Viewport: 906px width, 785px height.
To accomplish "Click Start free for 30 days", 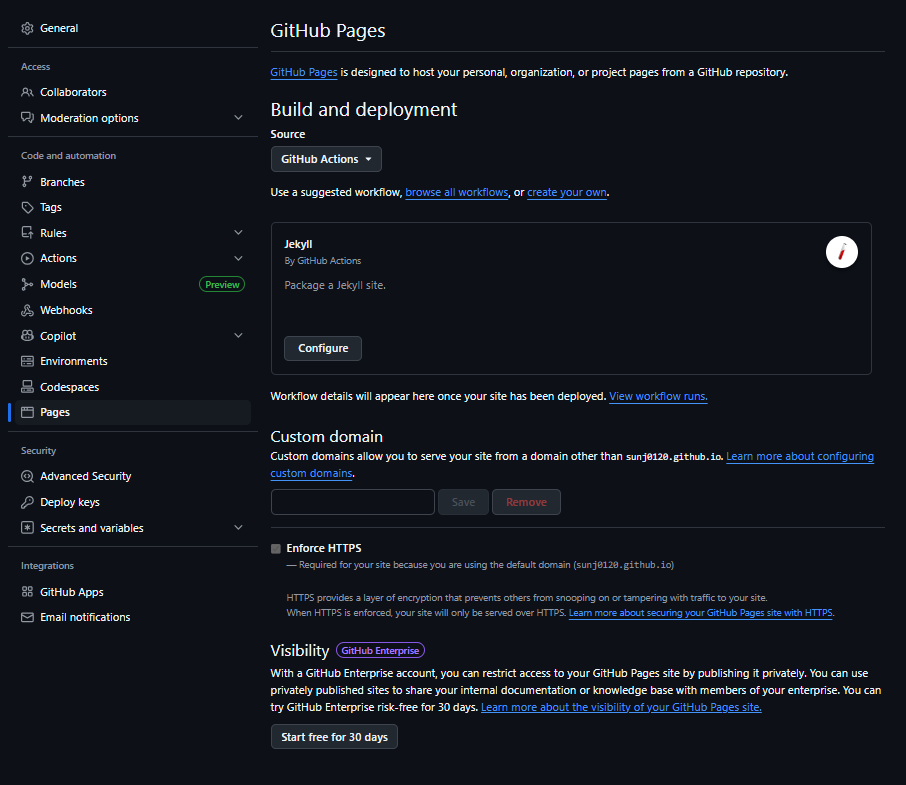I will (334, 737).
